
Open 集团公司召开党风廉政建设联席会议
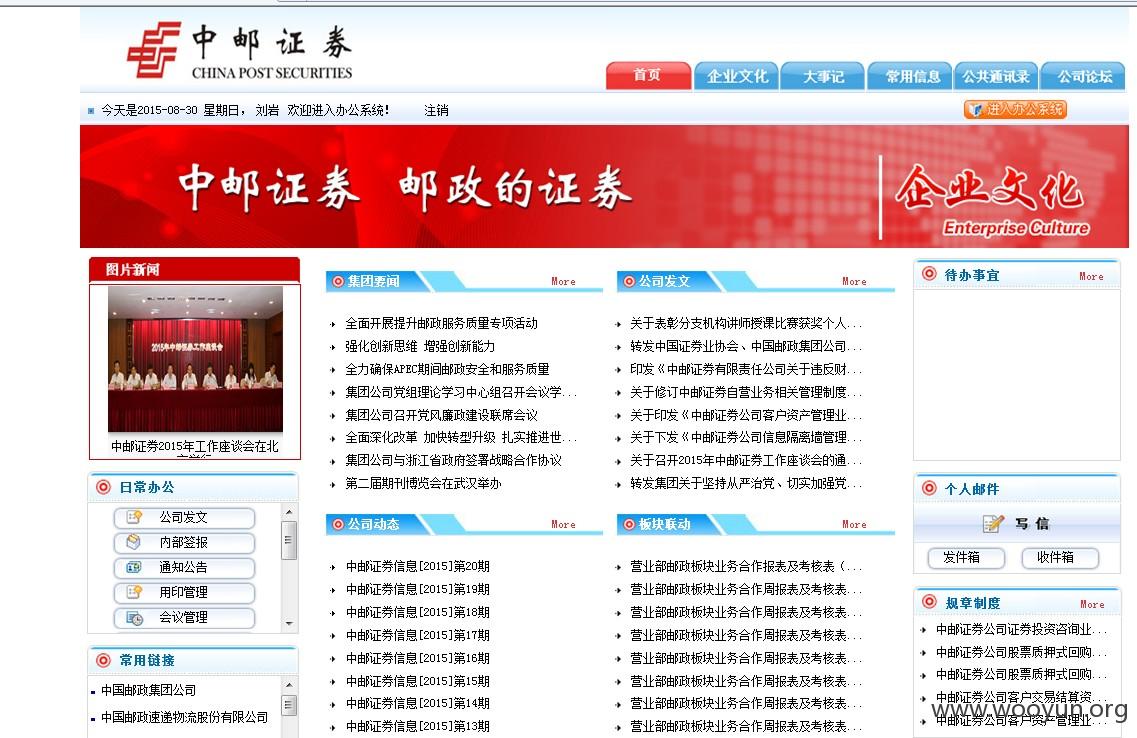click(442, 415)
